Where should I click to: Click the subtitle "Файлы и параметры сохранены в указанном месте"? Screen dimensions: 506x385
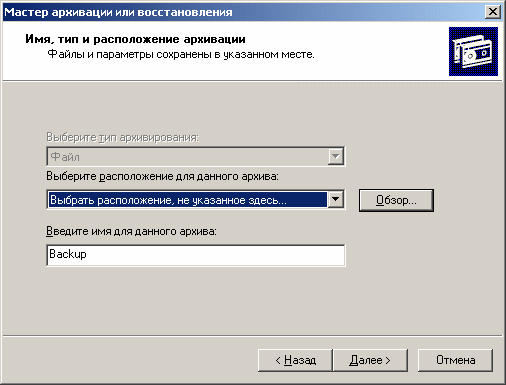181,54
